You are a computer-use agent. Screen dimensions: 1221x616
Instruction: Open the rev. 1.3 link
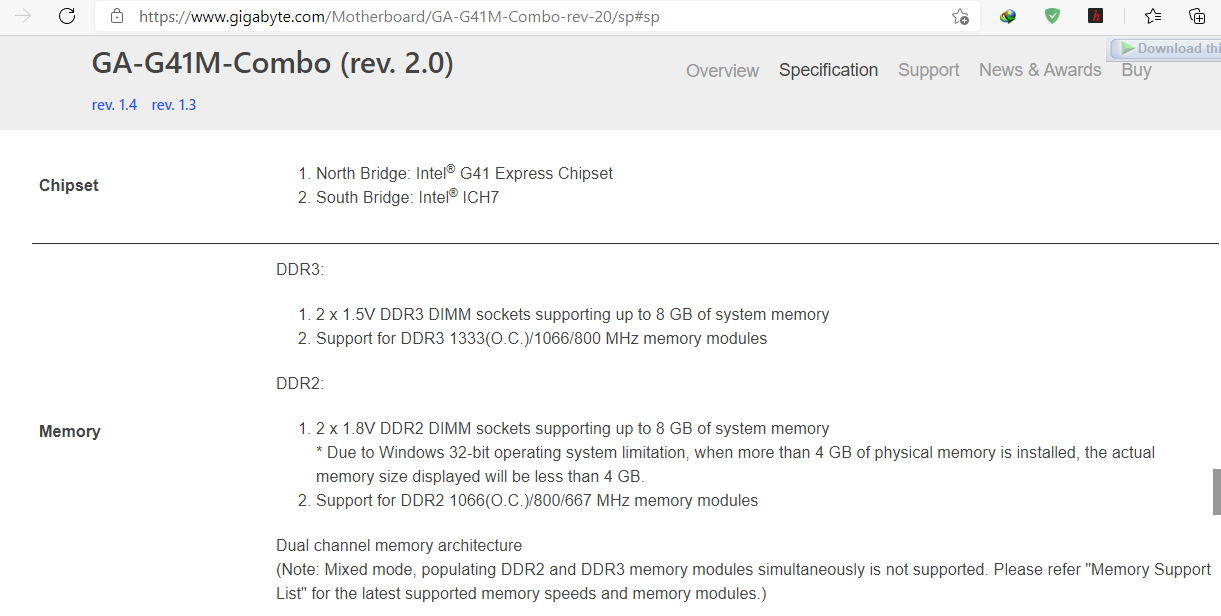174,105
